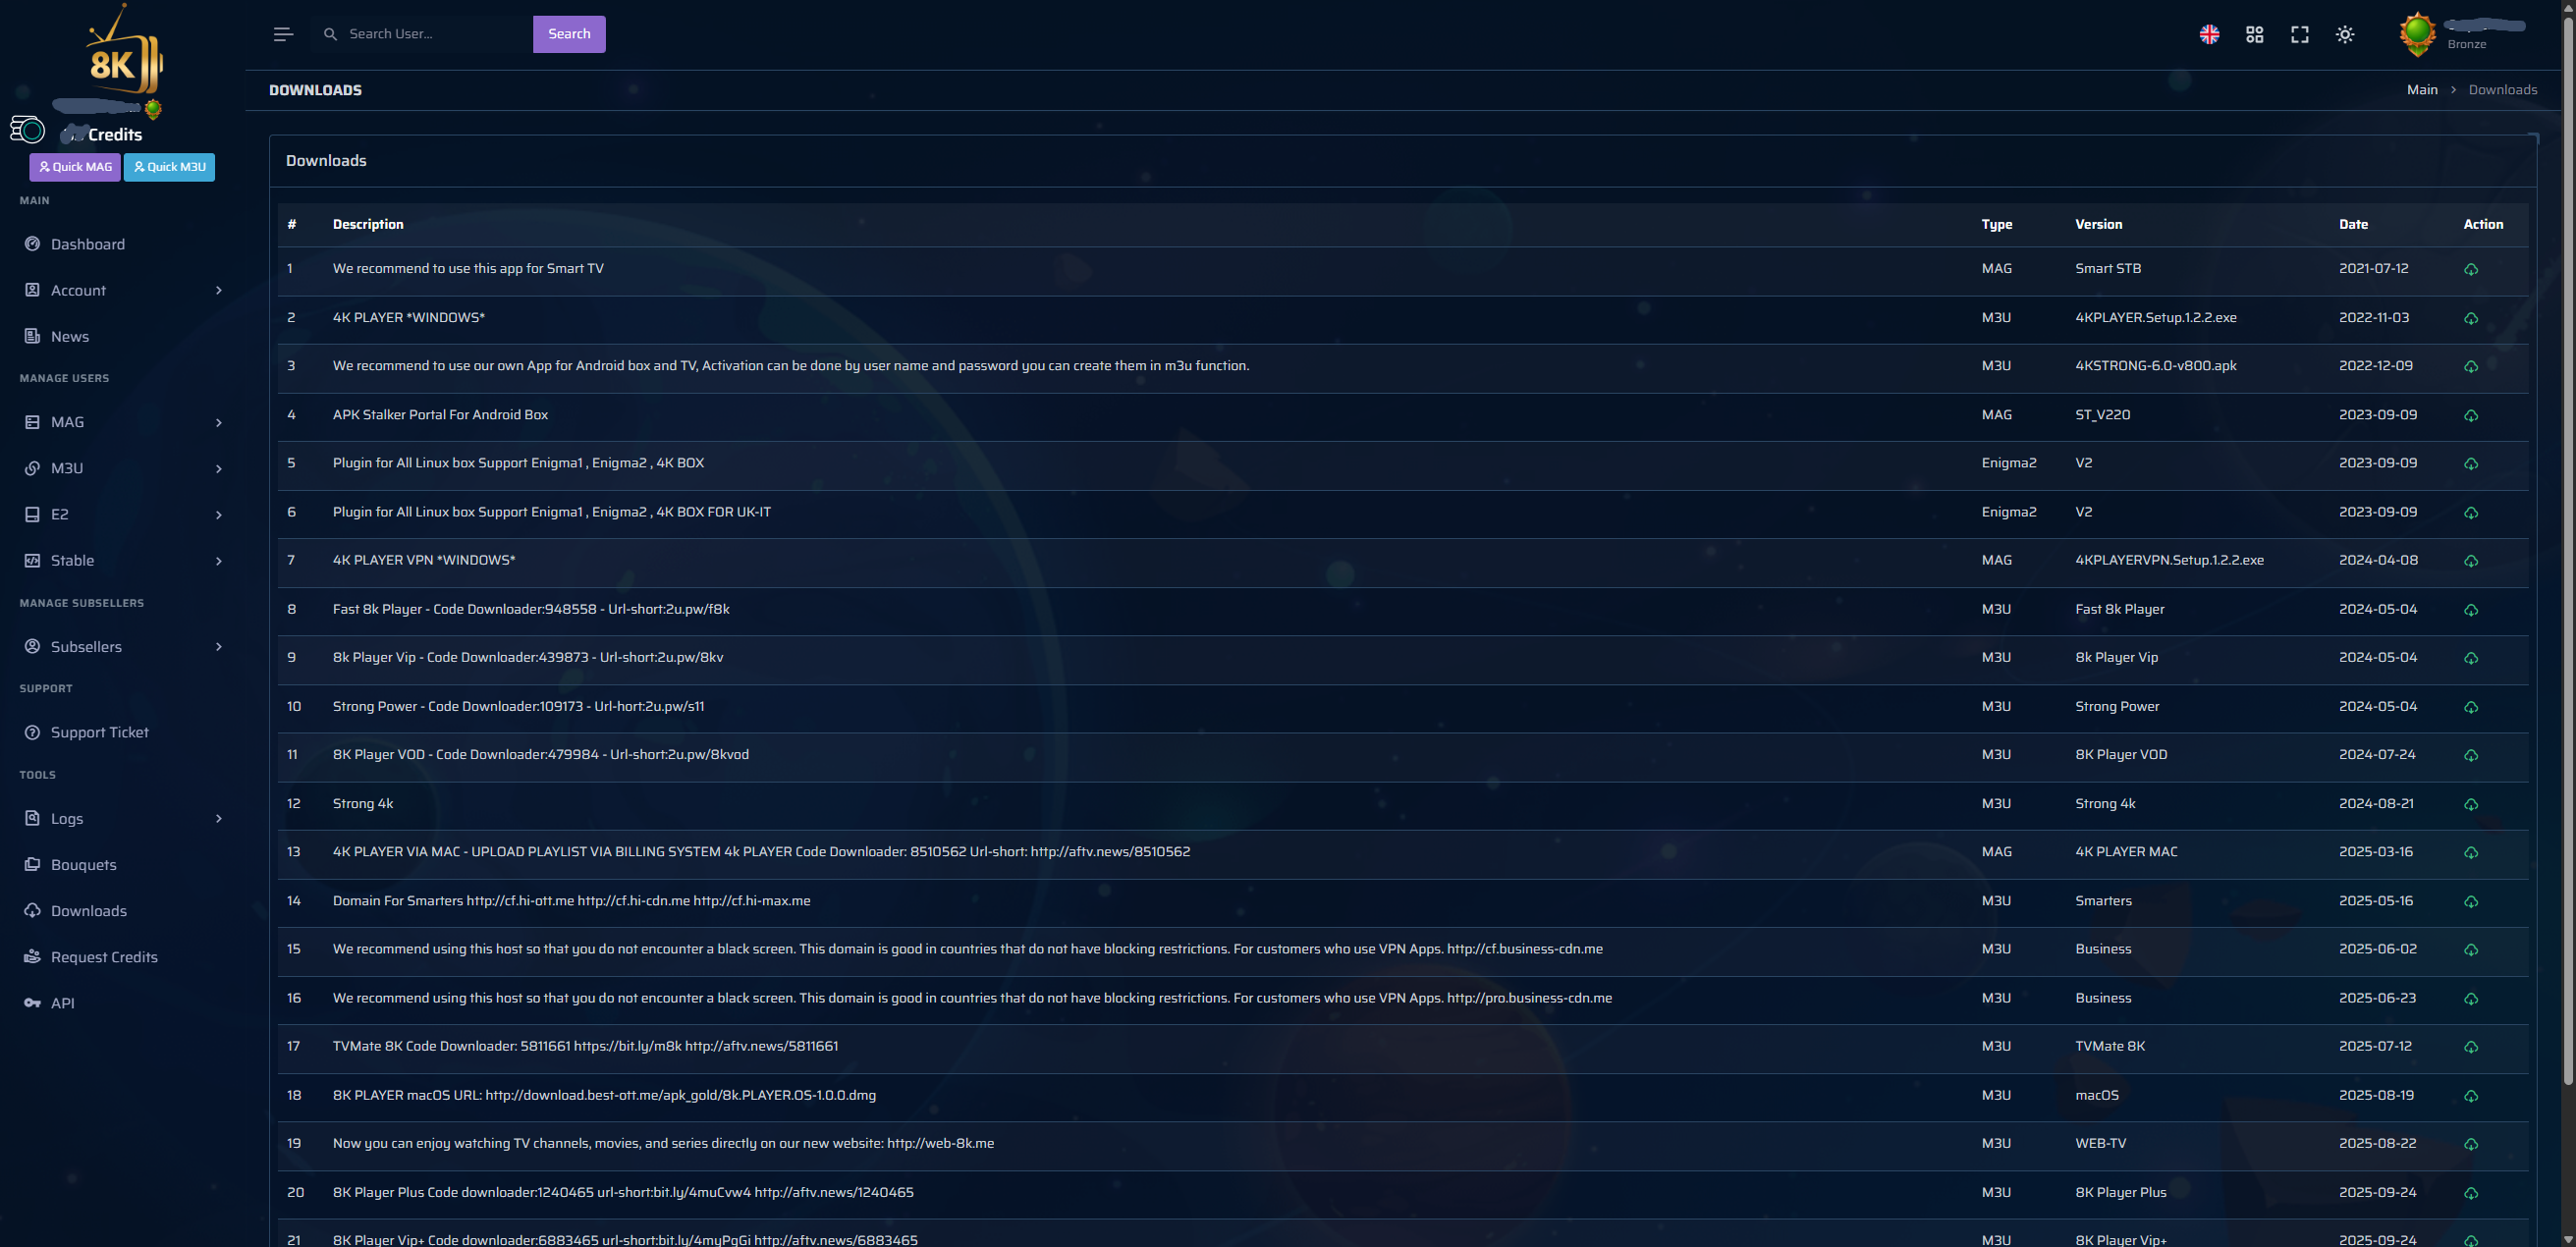The image size is (2576, 1247).
Task: Click the Bronze user avatar icon
Action: point(2416,34)
